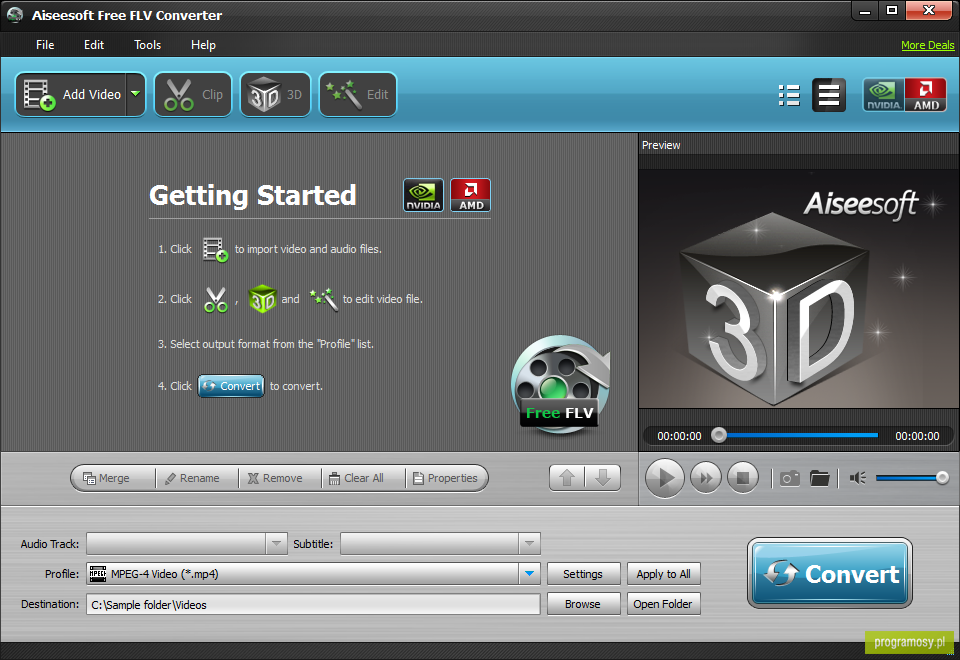Click the Rename button

[x=197, y=478]
